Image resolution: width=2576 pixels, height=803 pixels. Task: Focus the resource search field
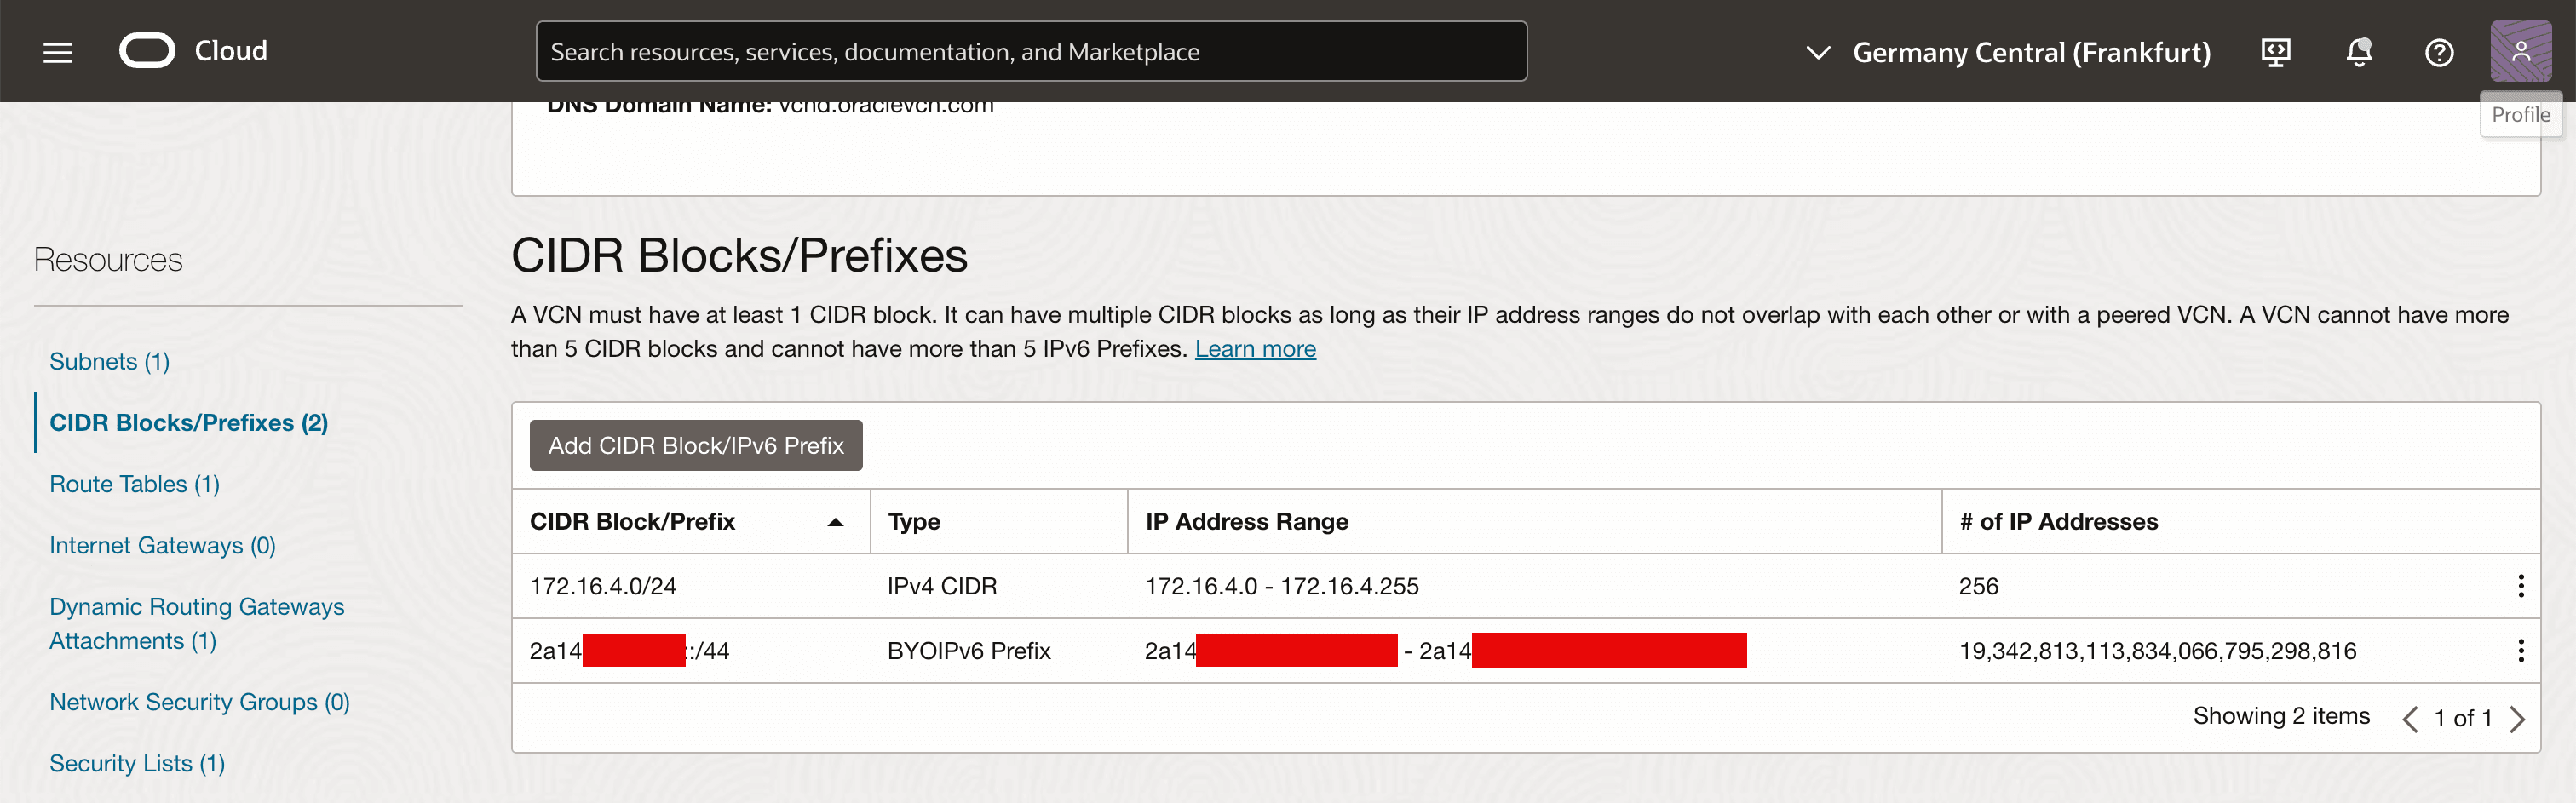click(x=1031, y=52)
